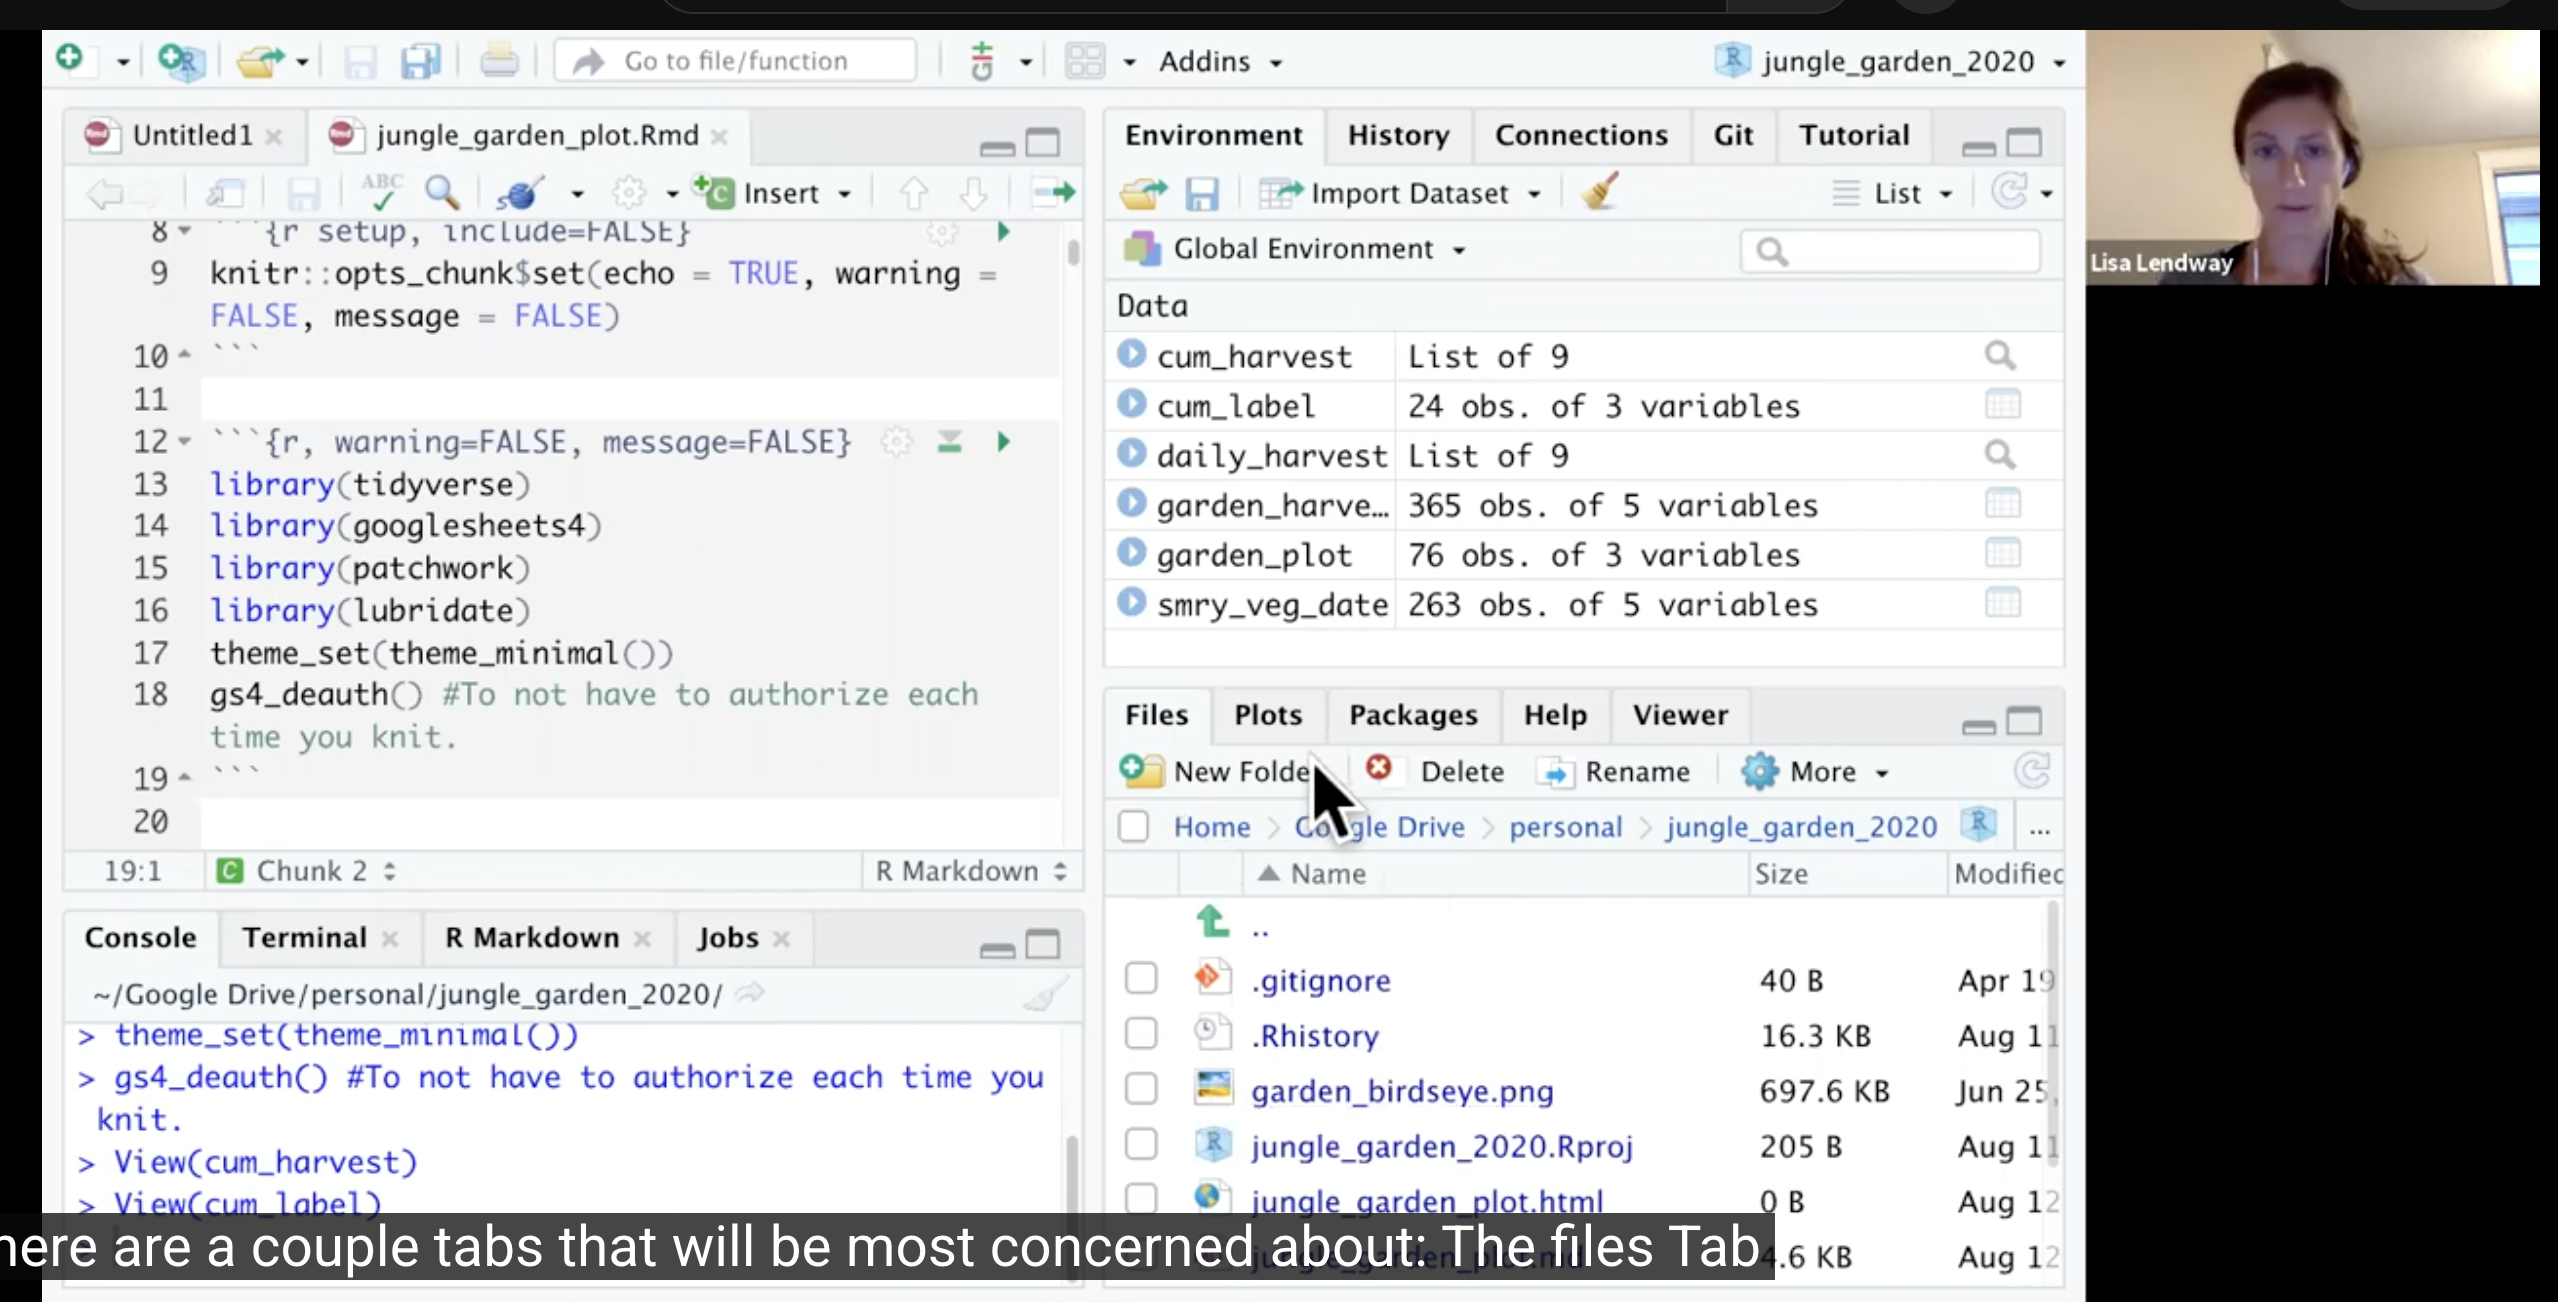Click Home in the path breadcrumb
The width and height of the screenshot is (2558, 1302).
(1212, 826)
